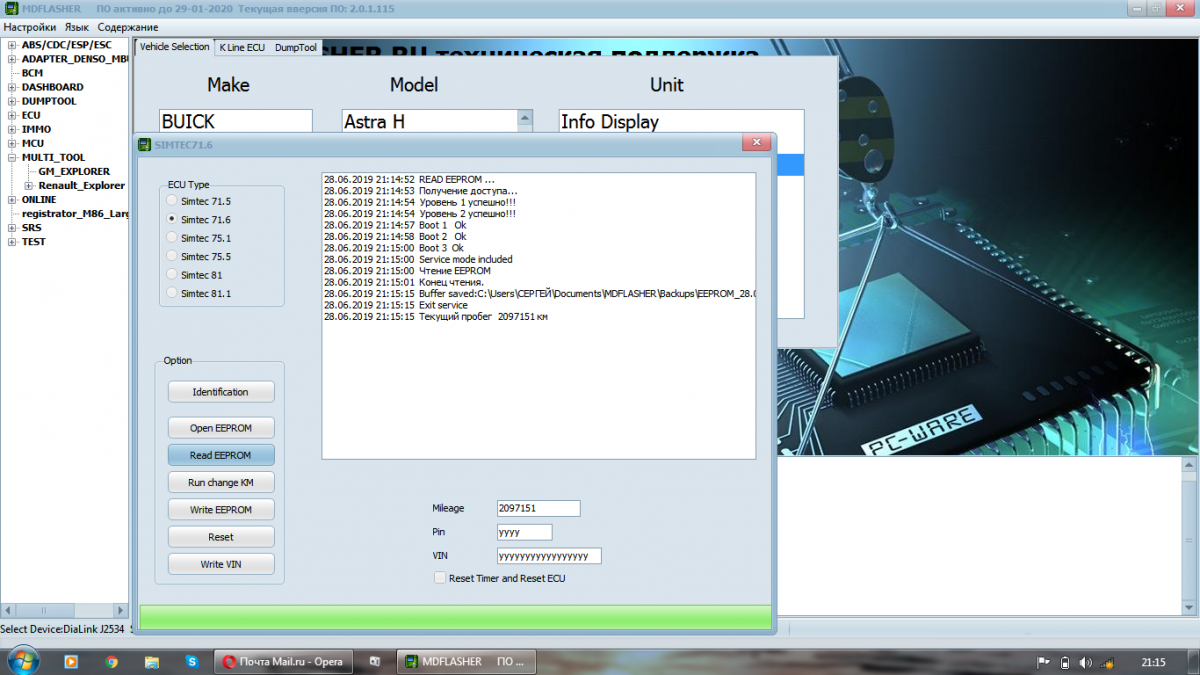
Task: Click the Mileage input field
Action: 538,508
